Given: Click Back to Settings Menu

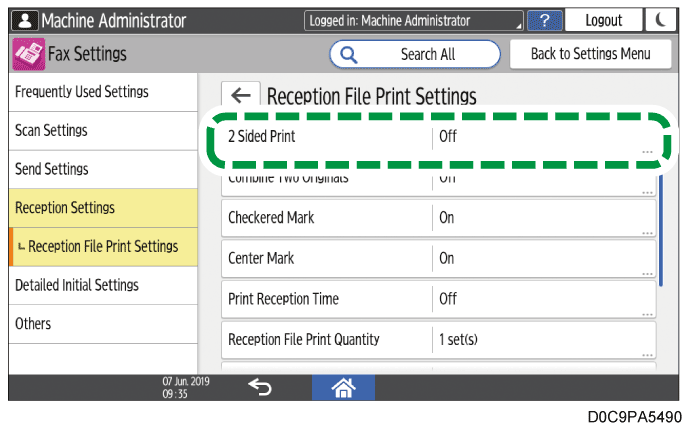Looking at the screenshot, I should 590,54.
